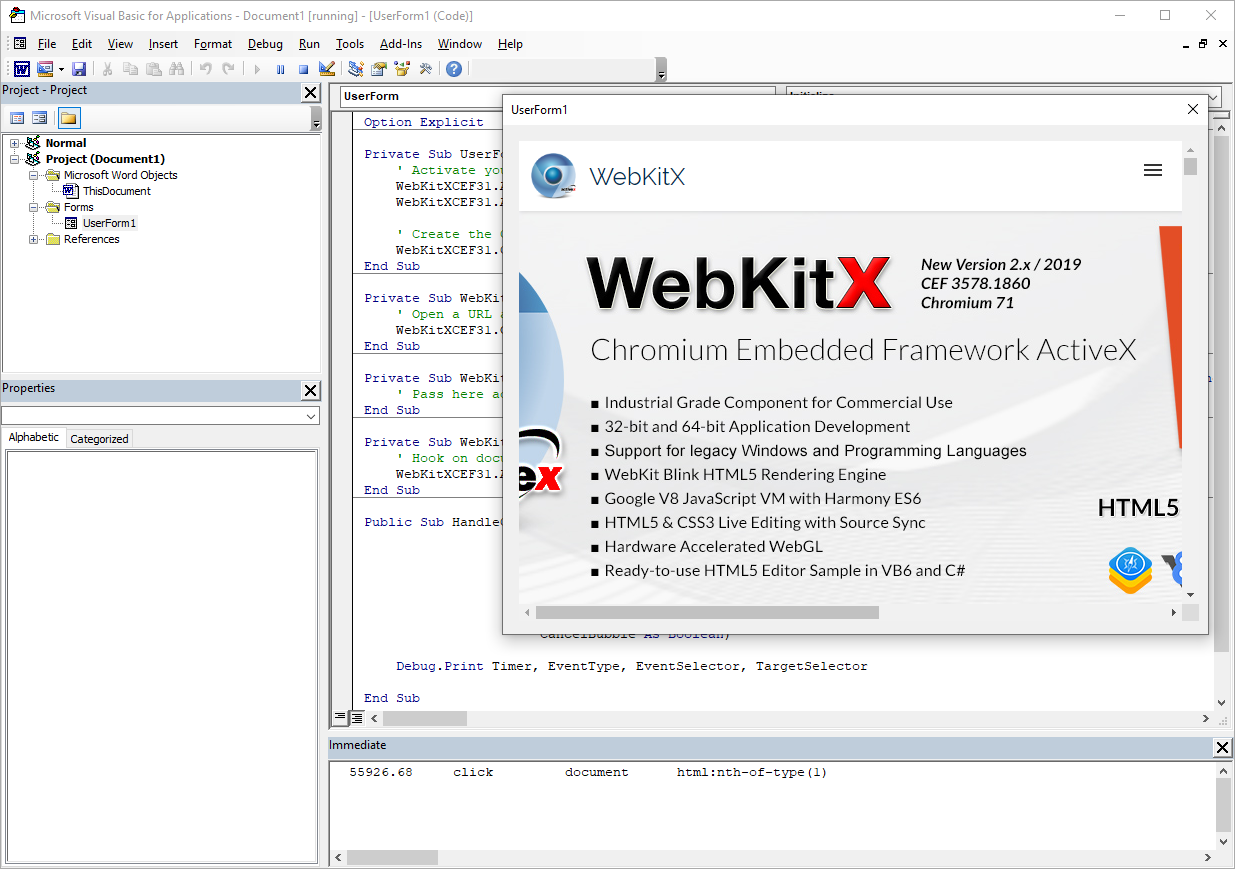Click the code window horizontal scrollbar thumb
Viewport: 1235px width, 869px height.
(x=425, y=718)
